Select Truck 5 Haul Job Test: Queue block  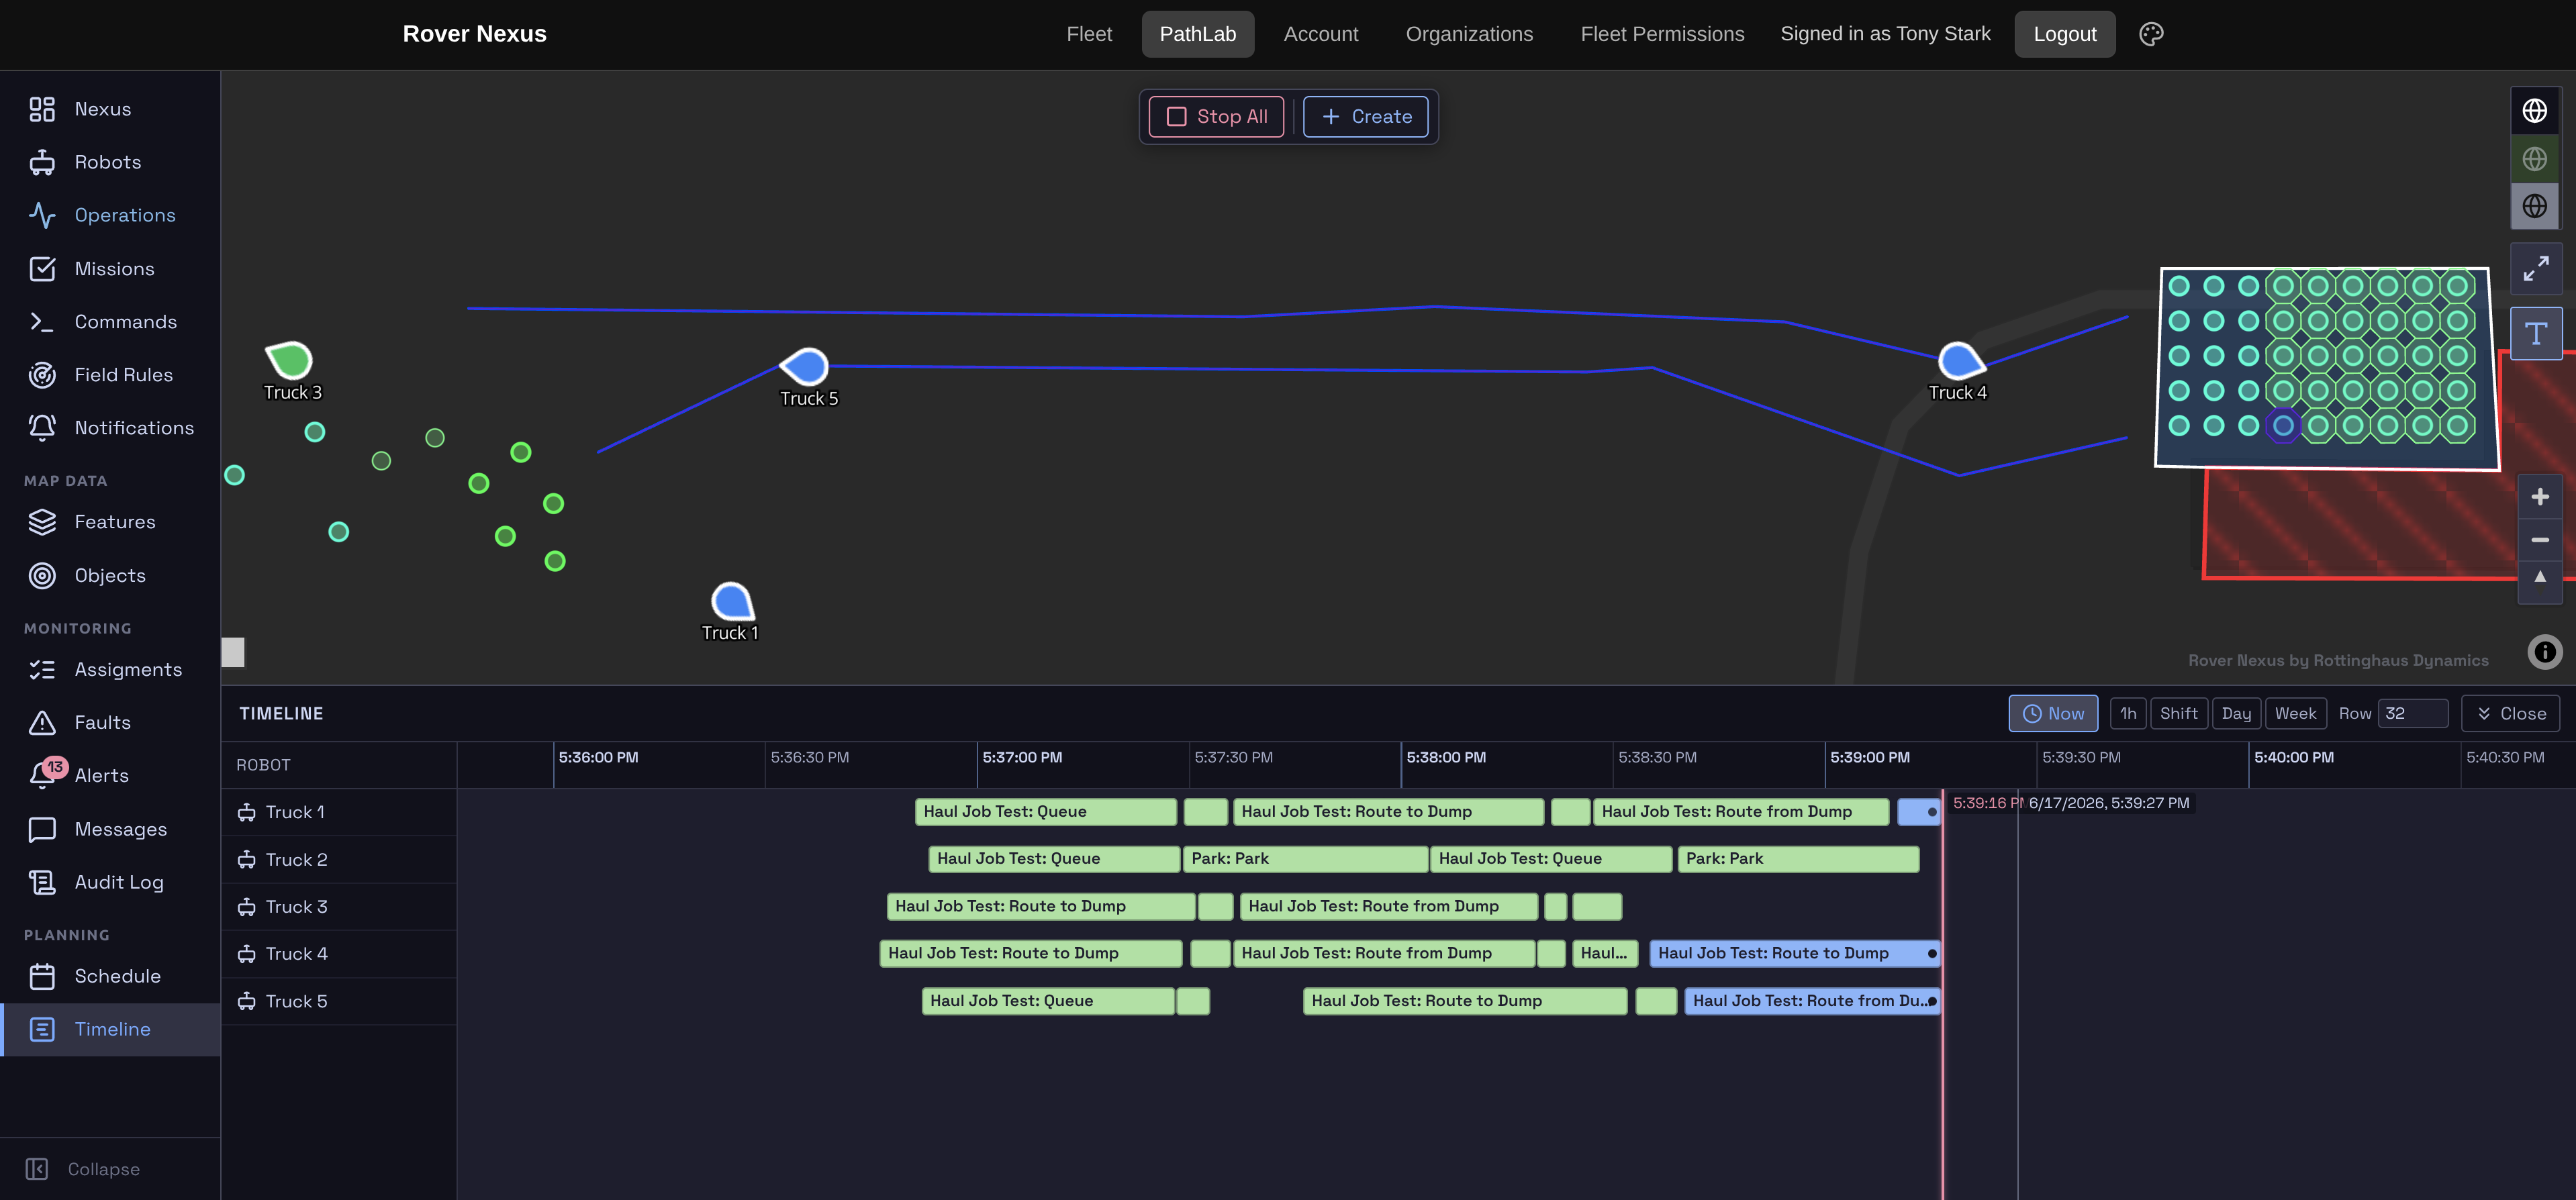pos(1047,1001)
